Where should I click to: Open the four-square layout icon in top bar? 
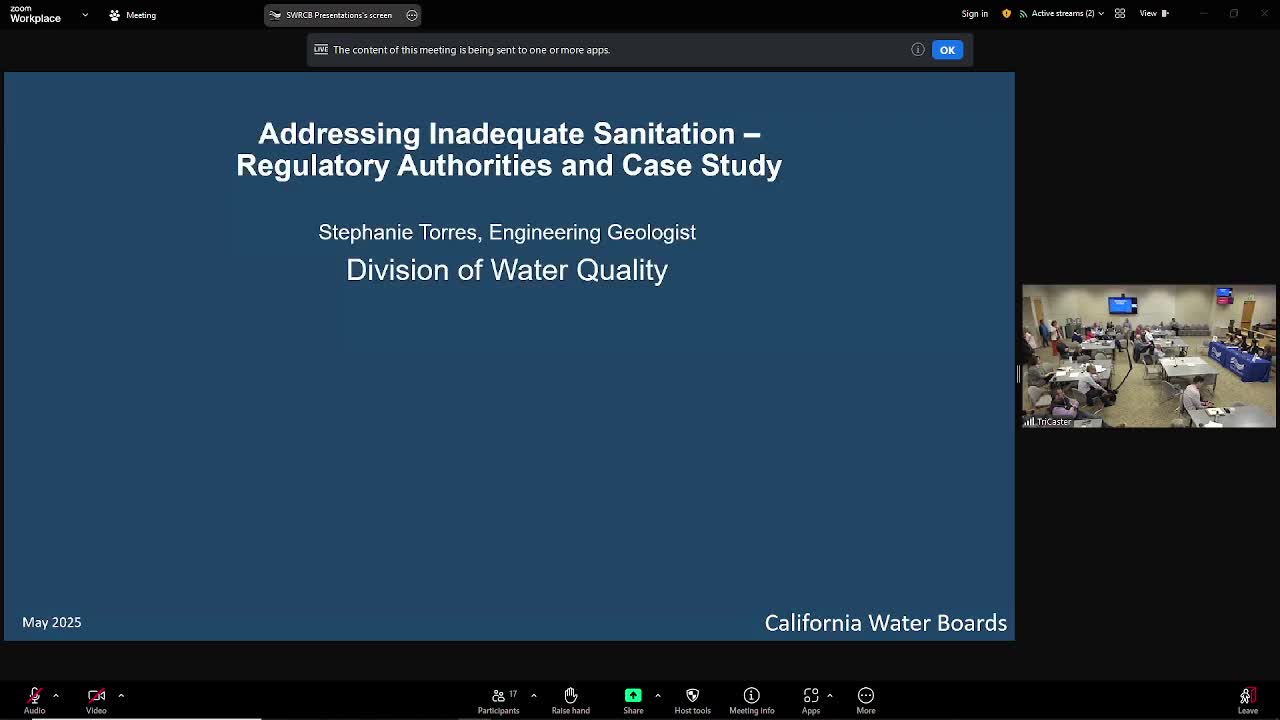point(1120,14)
